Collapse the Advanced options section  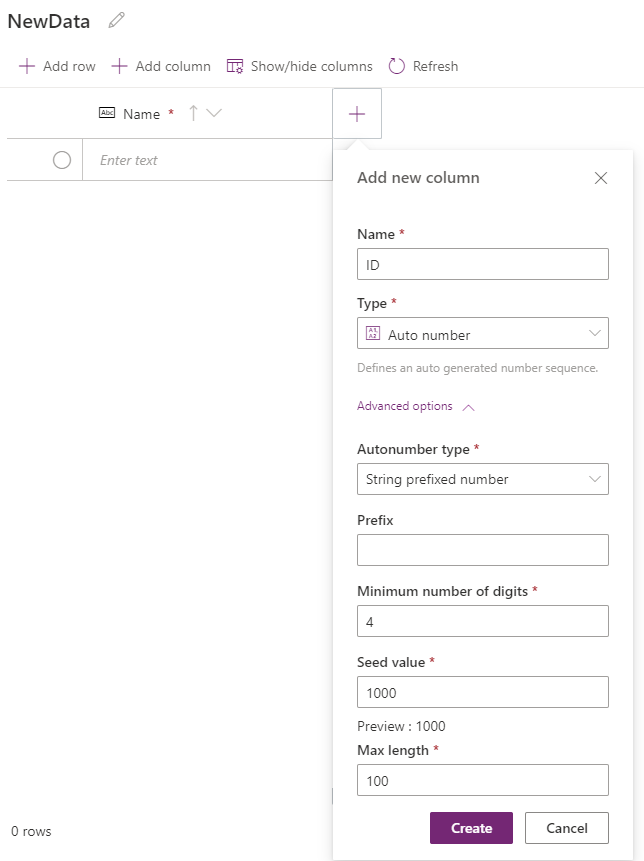[x=415, y=406]
